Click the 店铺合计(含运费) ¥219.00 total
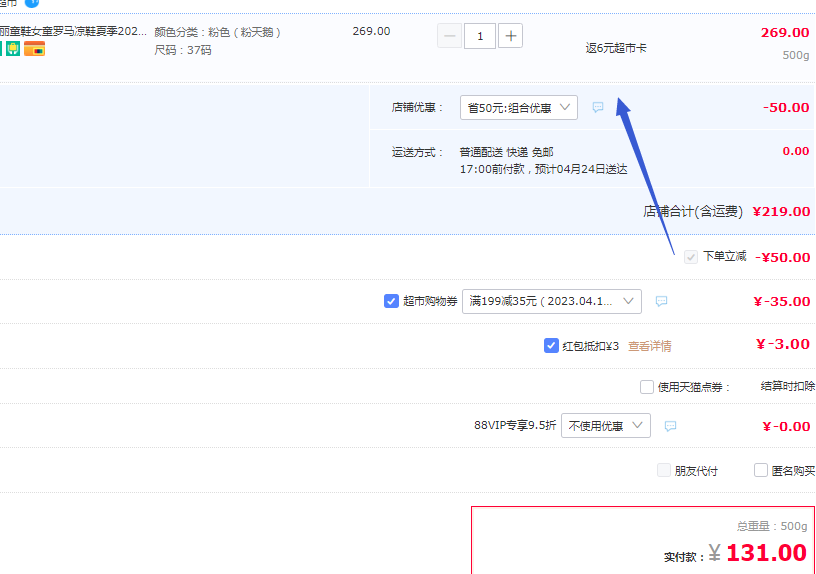816x574 pixels. 726,211
